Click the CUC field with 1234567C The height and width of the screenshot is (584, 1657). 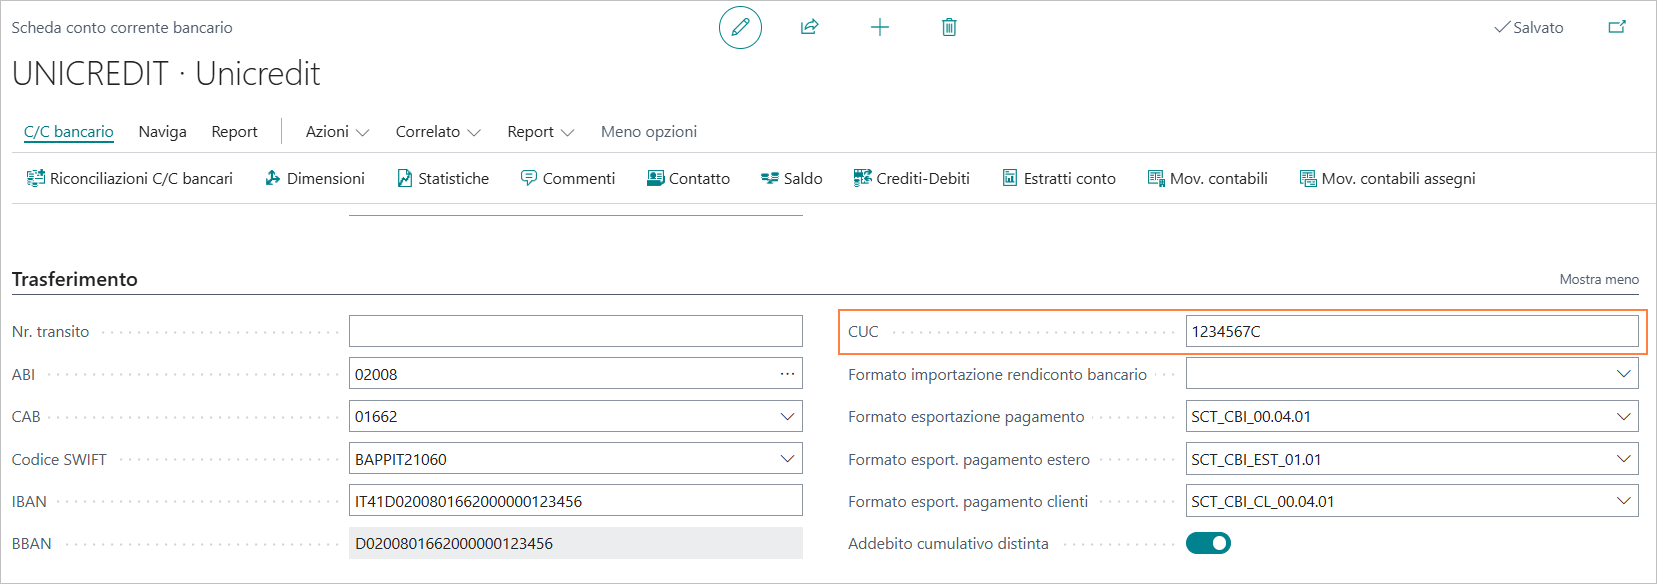point(1412,331)
